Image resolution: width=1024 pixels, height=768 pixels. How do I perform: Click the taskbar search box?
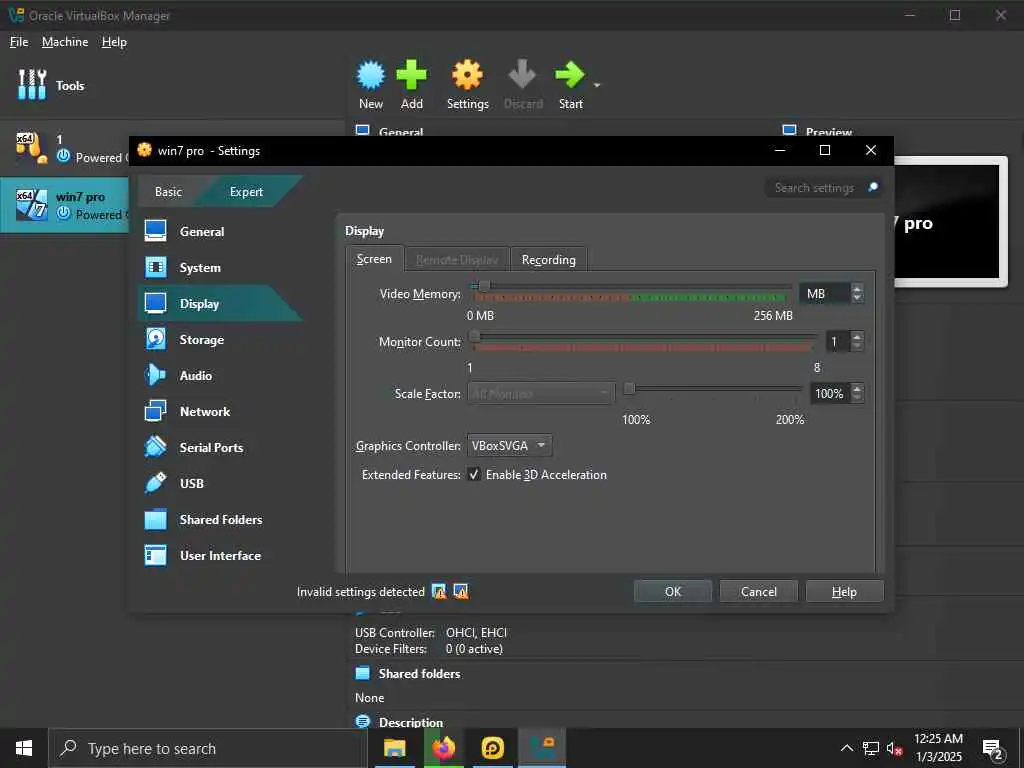point(208,748)
